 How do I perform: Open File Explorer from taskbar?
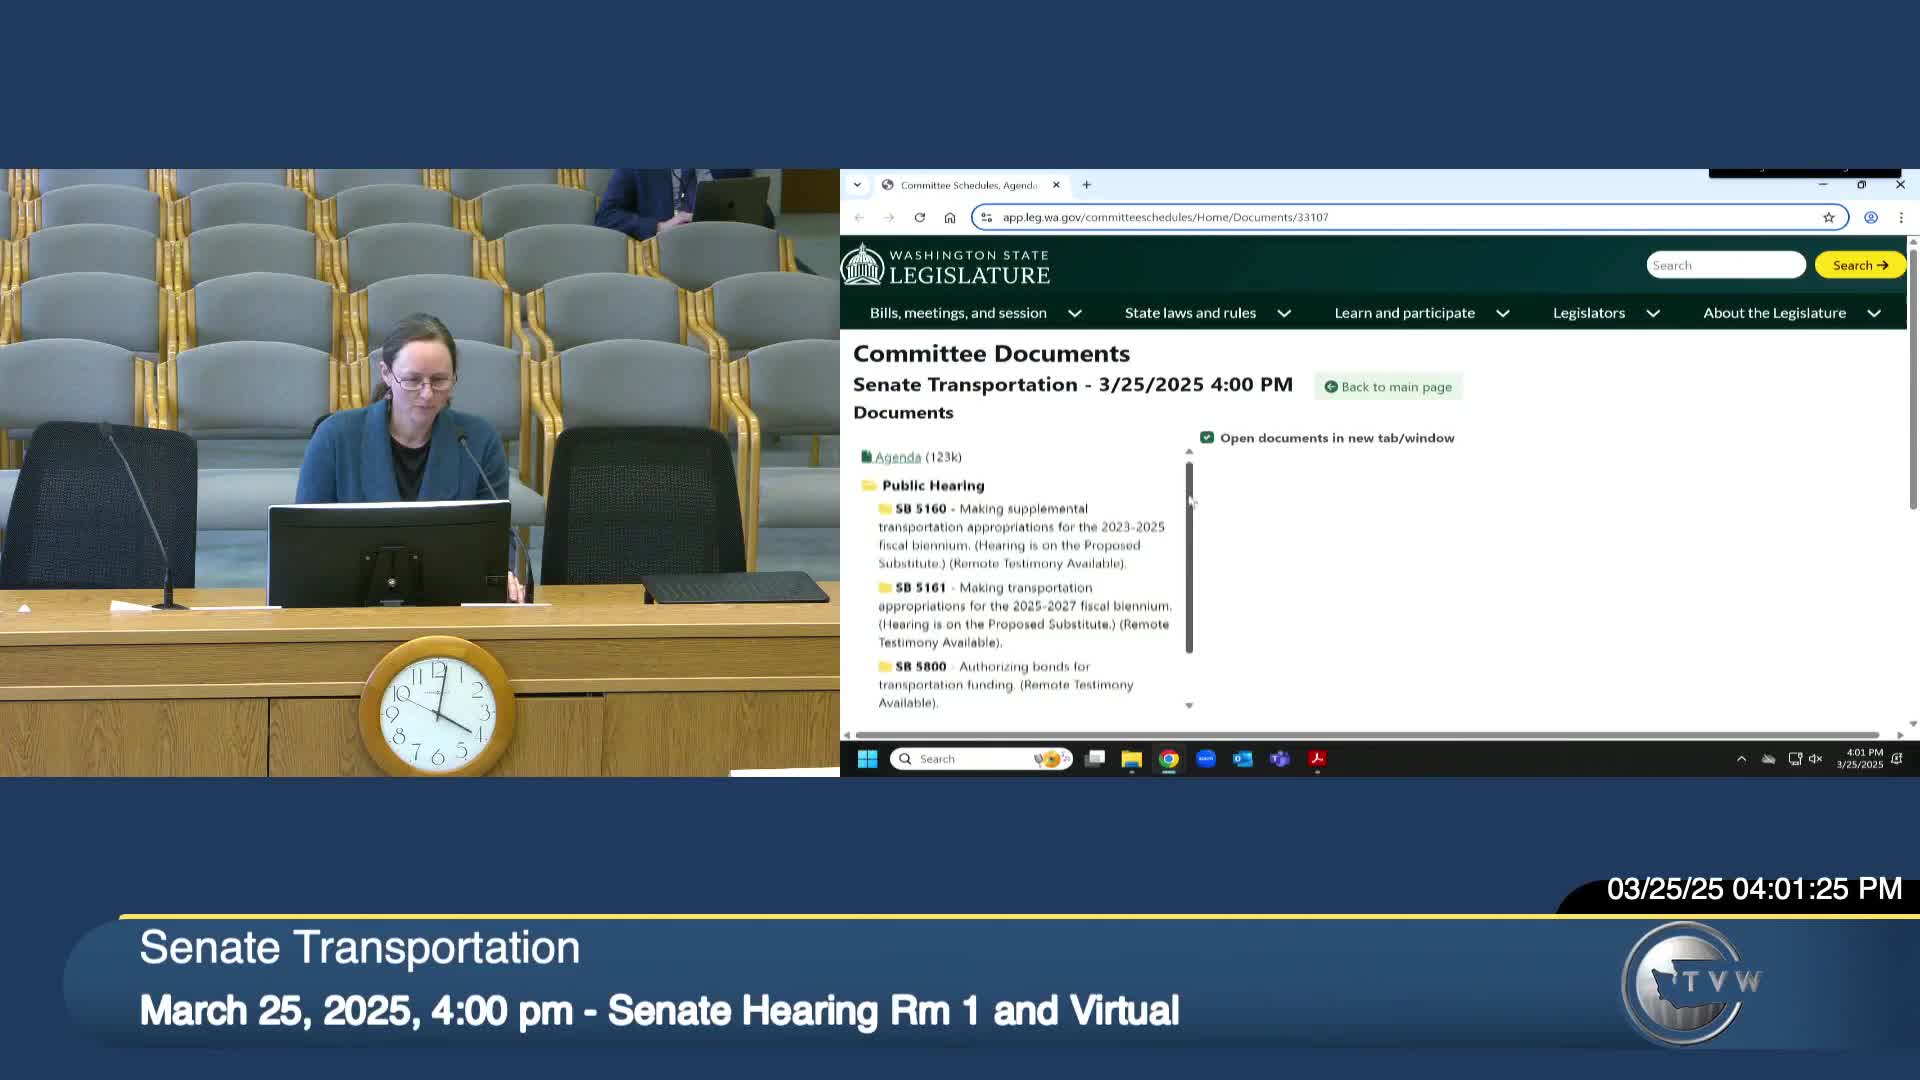tap(1132, 759)
